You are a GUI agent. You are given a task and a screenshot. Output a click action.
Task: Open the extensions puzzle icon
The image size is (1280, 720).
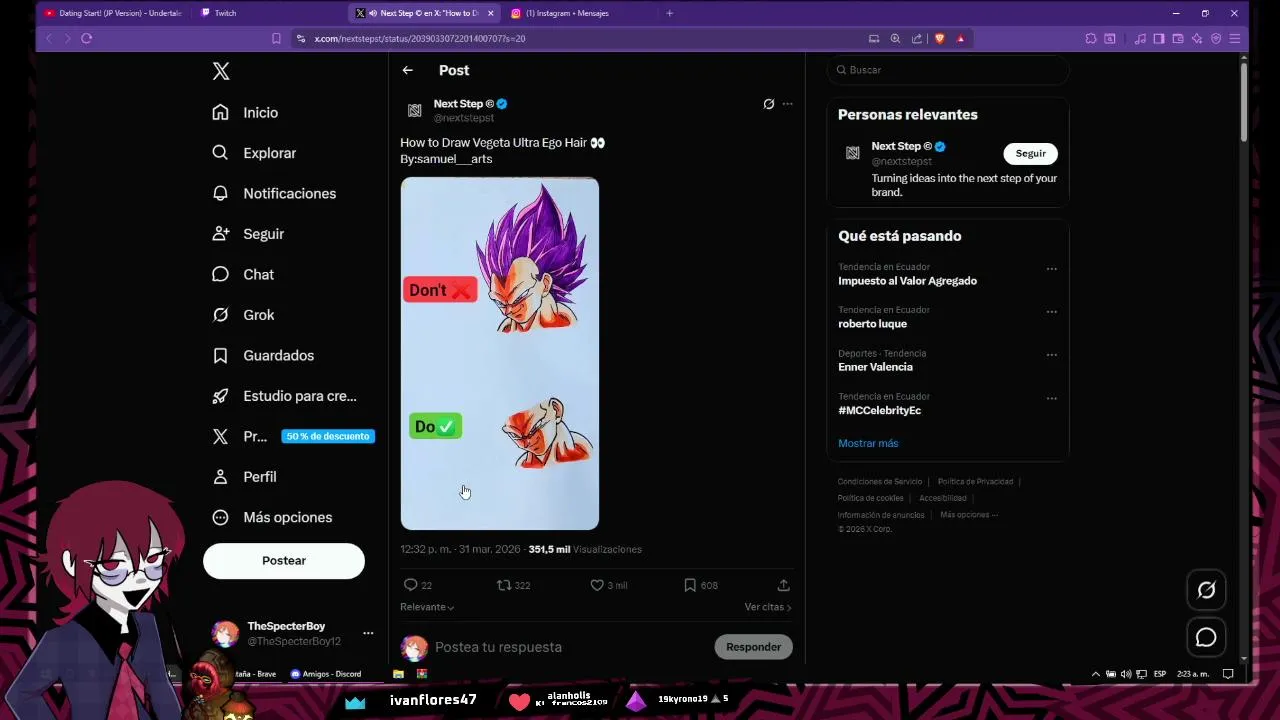[1090, 38]
